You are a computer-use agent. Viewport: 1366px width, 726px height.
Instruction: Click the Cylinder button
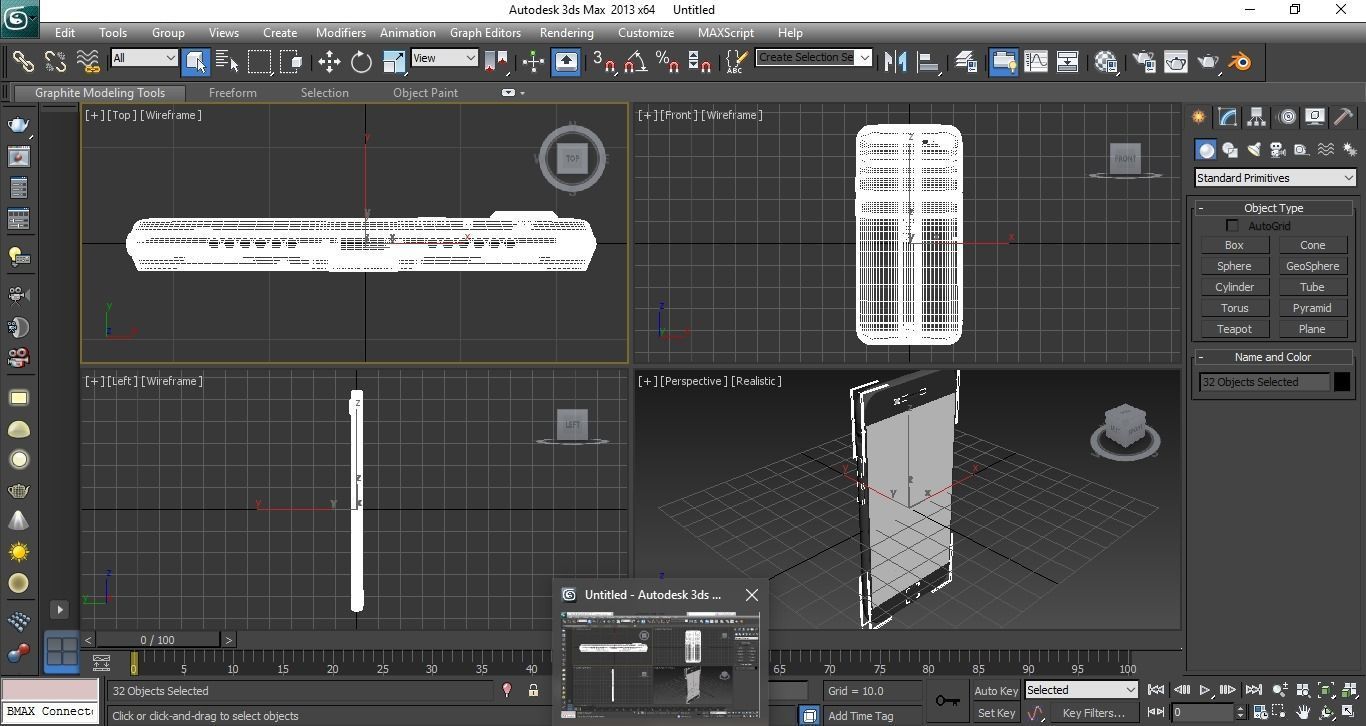coord(1234,287)
